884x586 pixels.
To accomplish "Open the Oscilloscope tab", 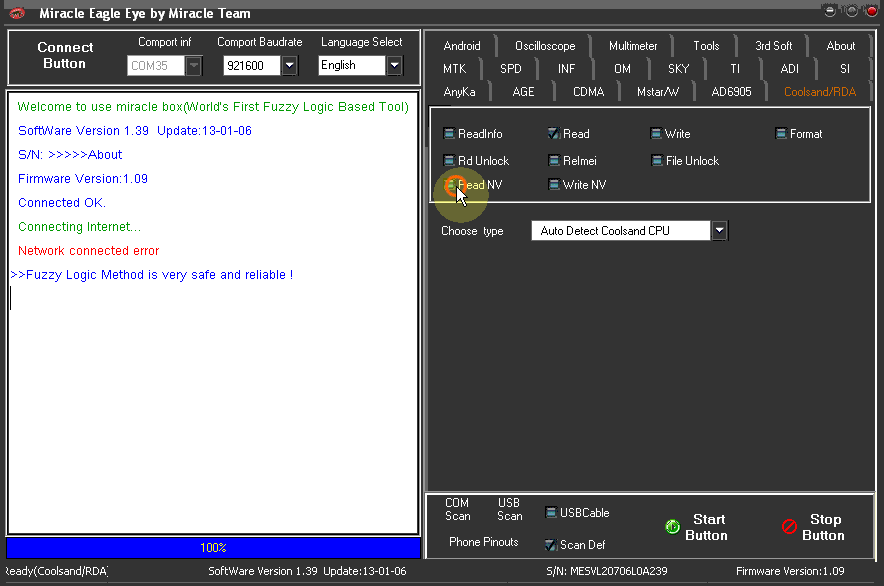I will pyautogui.click(x=545, y=46).
